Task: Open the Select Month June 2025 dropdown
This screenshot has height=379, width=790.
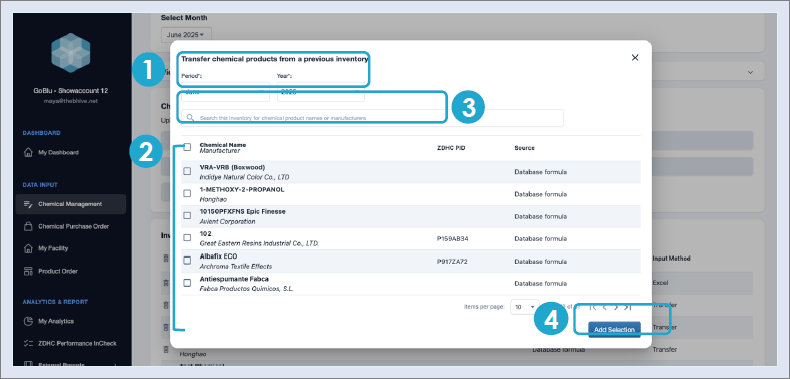Action: point(186,35)
